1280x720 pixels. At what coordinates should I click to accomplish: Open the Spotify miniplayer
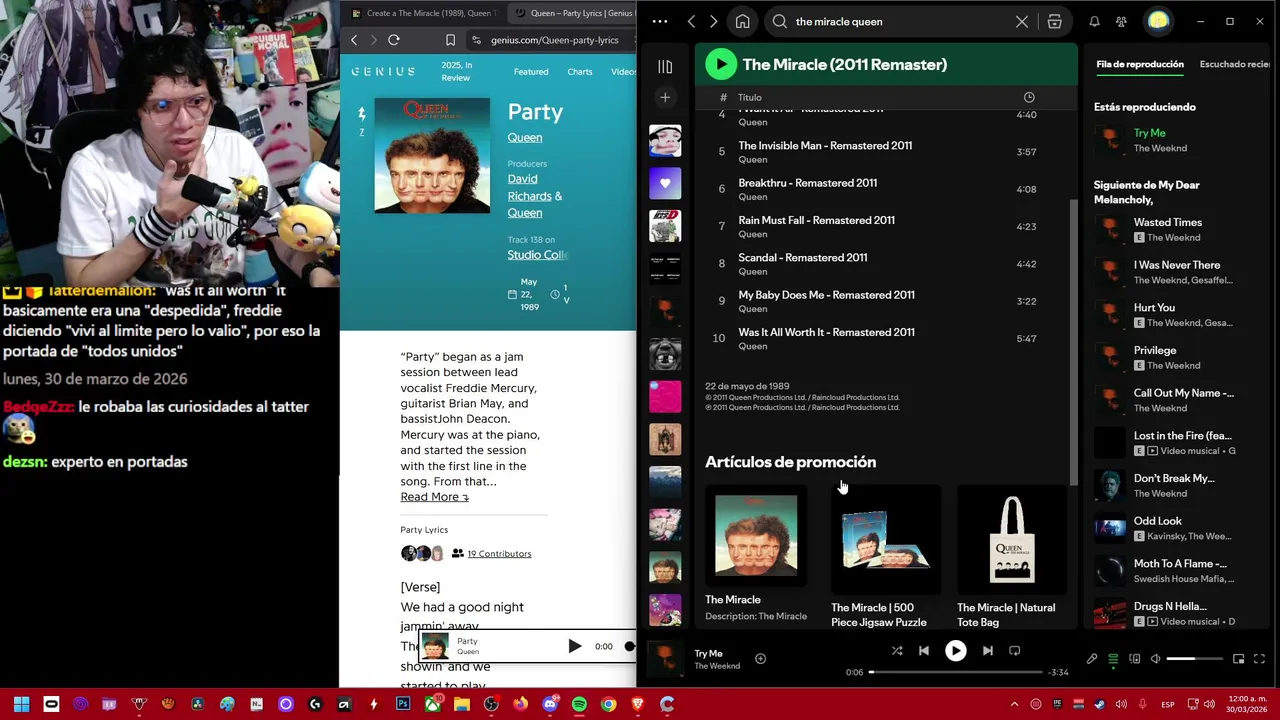click(x=1238, y=659)
